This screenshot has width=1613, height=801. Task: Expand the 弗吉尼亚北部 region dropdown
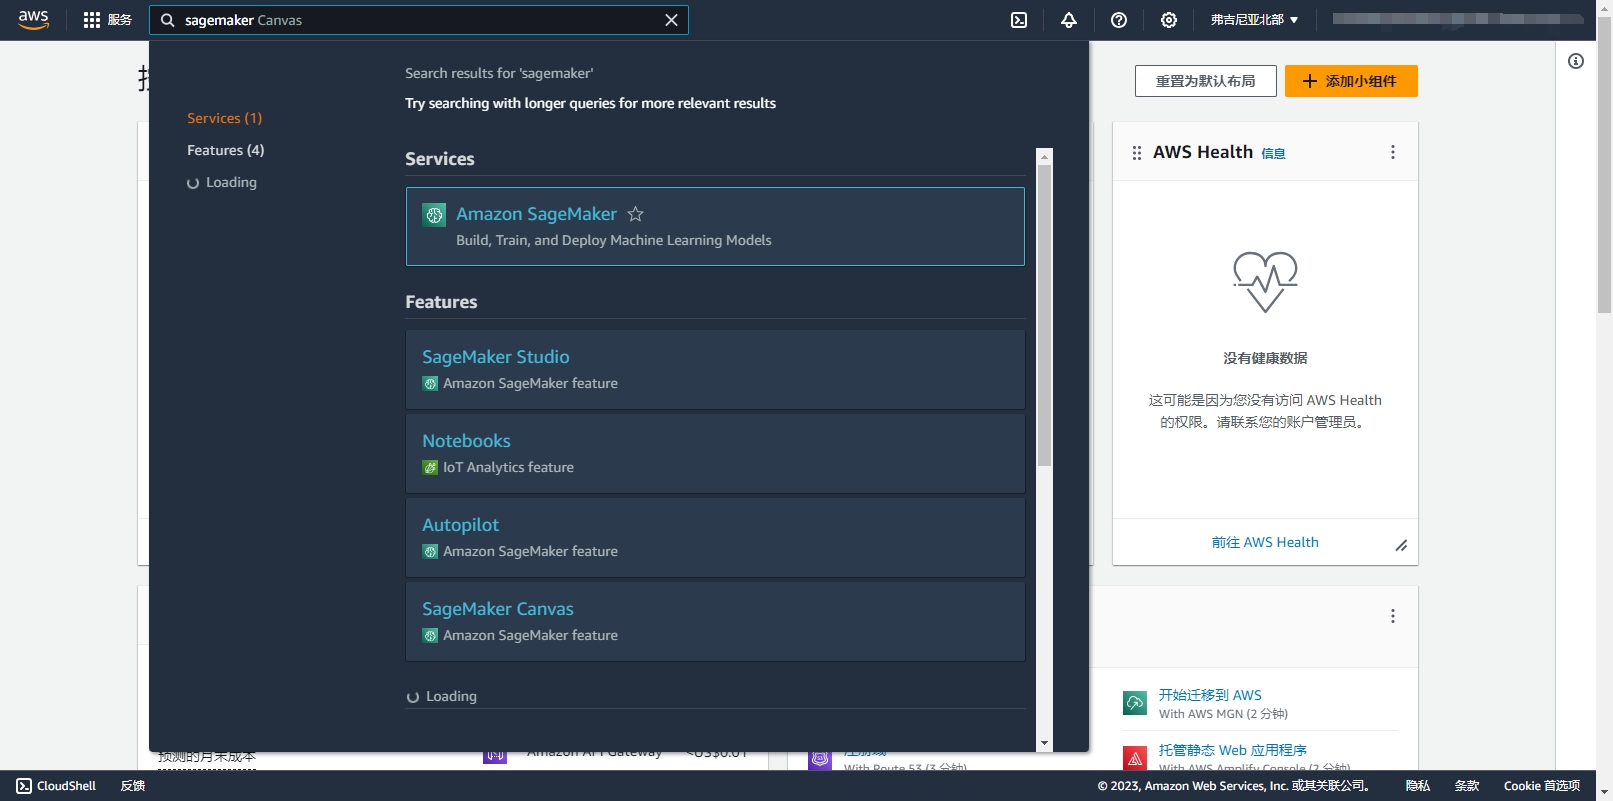1254,20
